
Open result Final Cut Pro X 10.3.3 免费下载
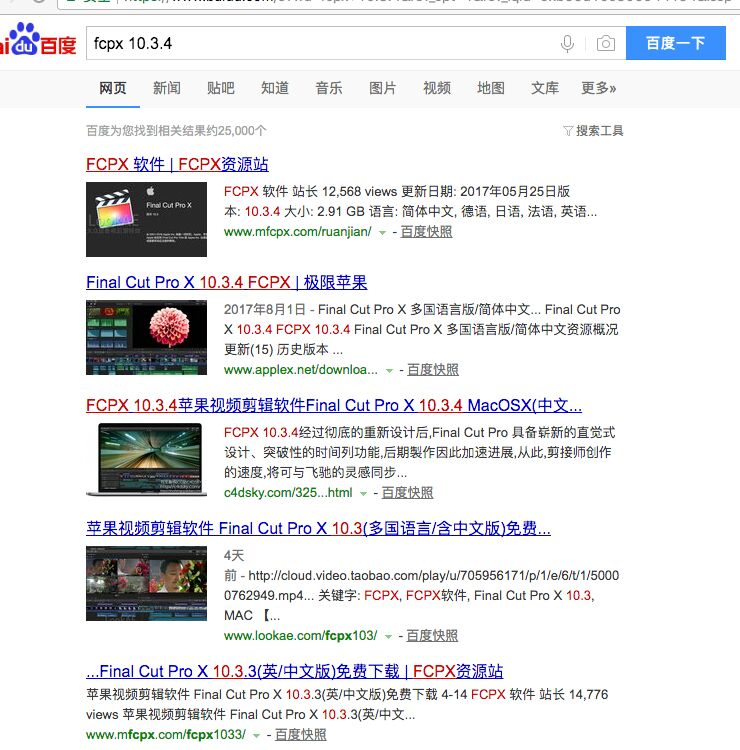click(295, 671)
